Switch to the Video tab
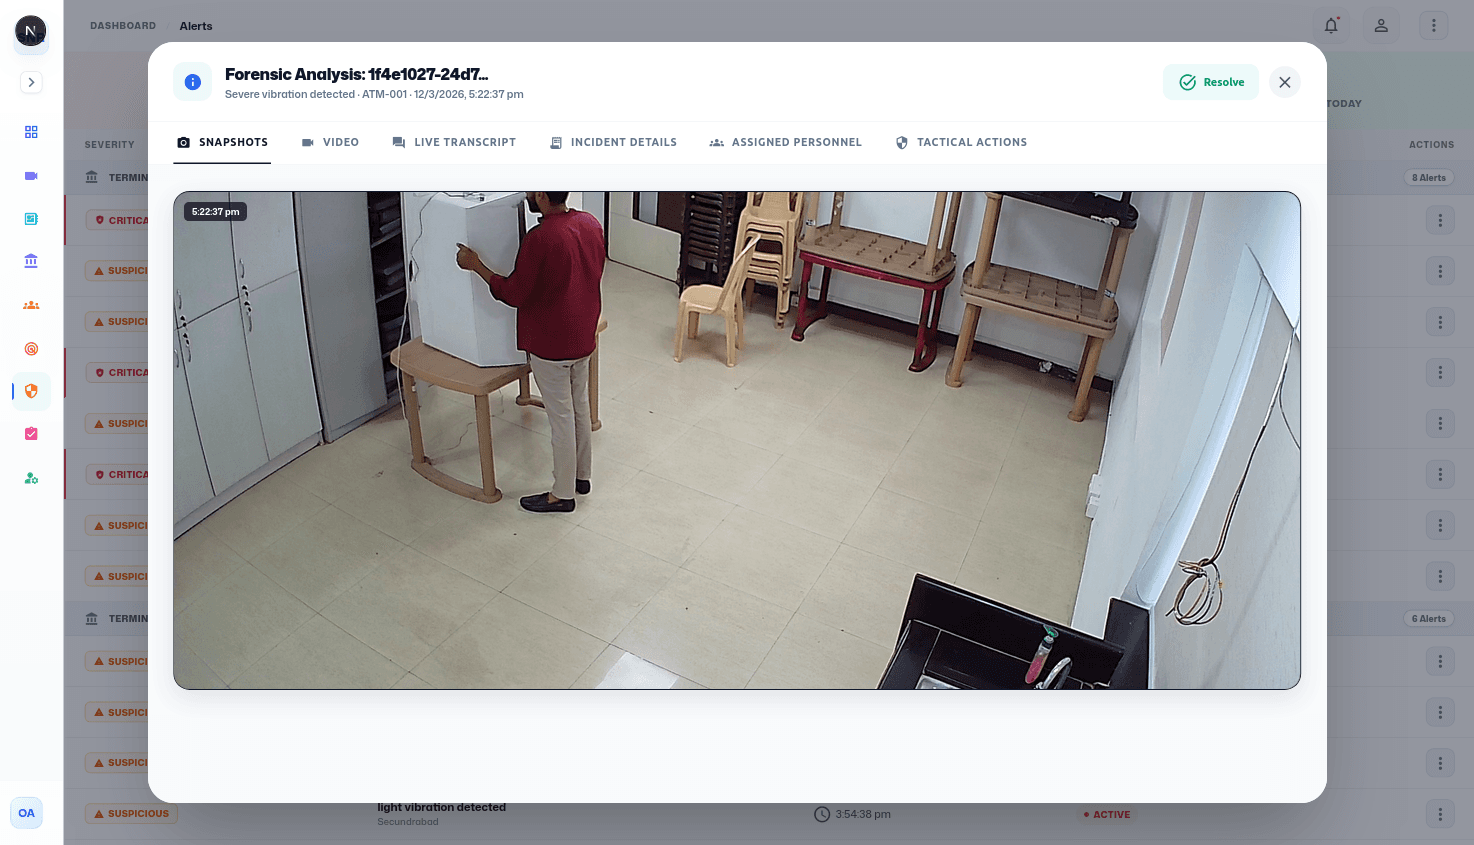The height and width of the screenshot is (845, 1474). point(330,143)
